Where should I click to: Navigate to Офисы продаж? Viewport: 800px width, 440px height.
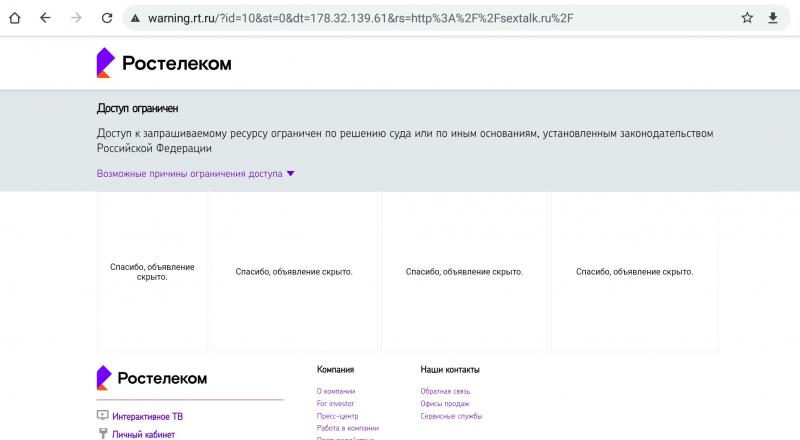click(x=445, y=403)
